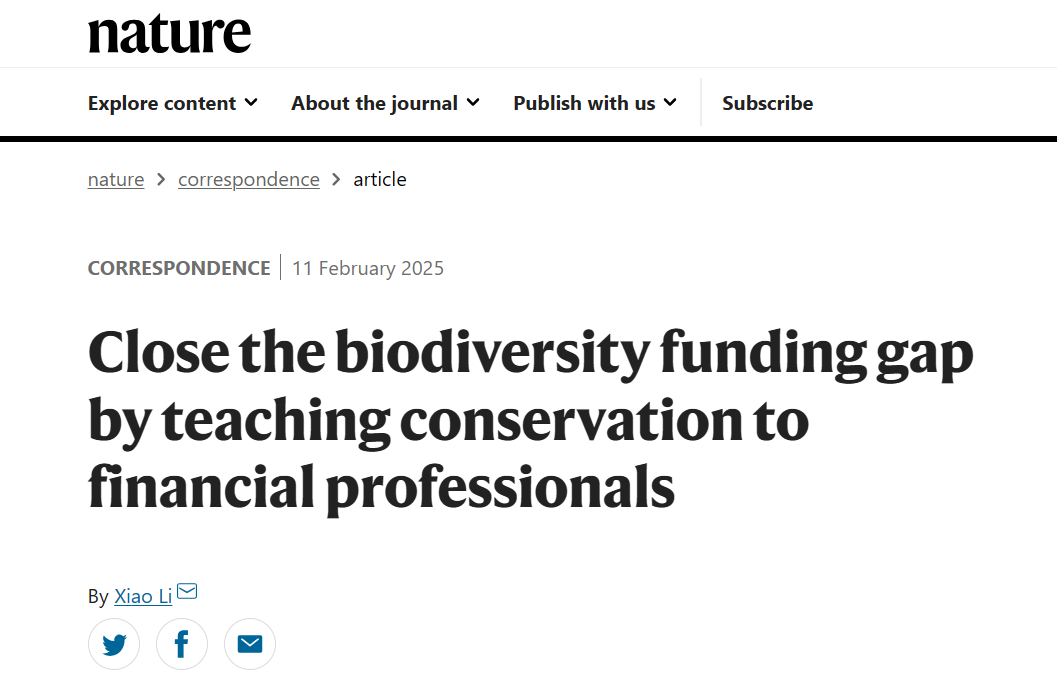Click the article breadcrumb text

coord(380,180)
